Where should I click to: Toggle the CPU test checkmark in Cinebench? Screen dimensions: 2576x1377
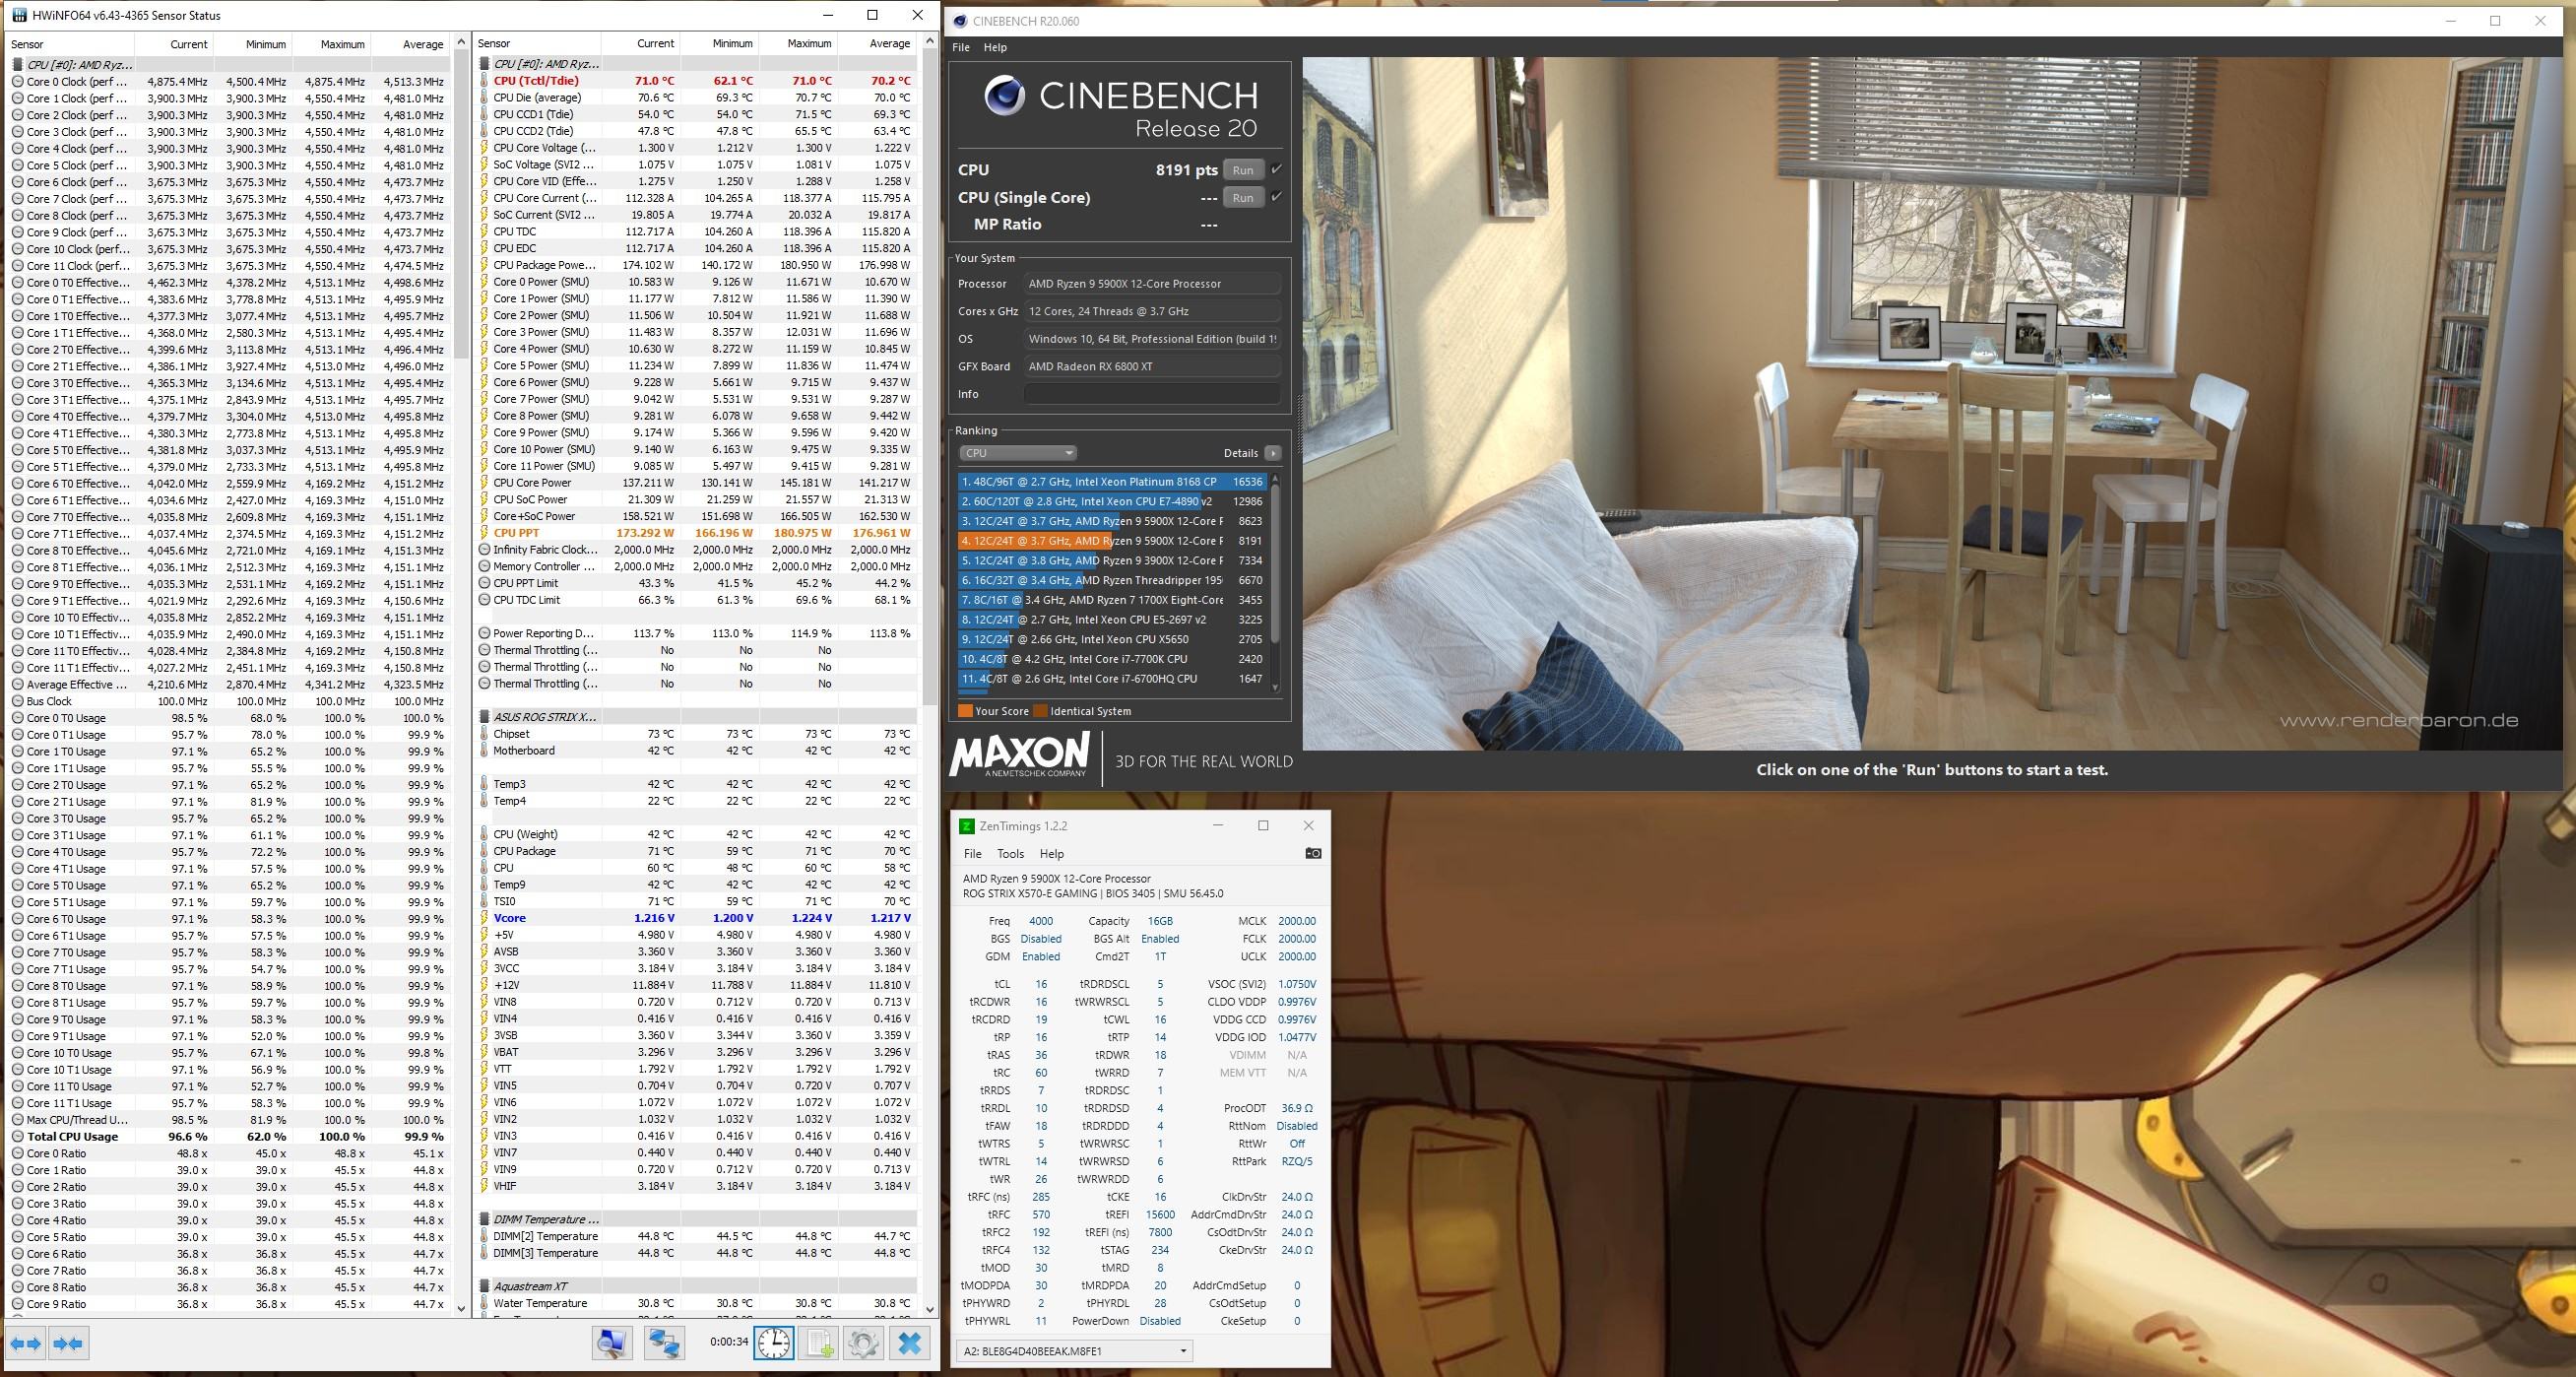click(x=1276, y=170)
